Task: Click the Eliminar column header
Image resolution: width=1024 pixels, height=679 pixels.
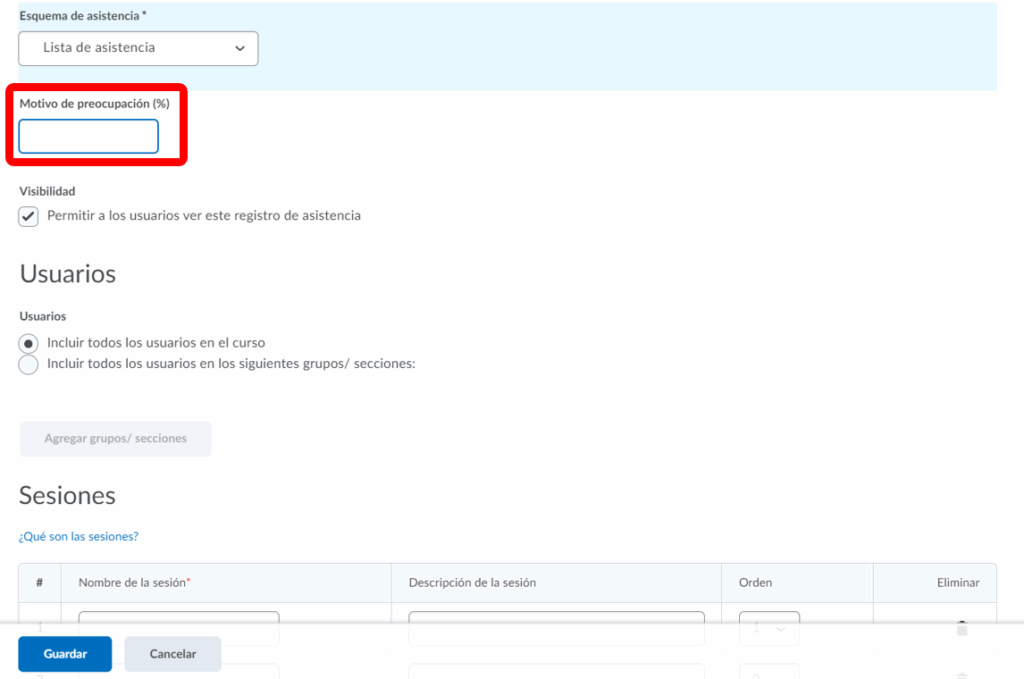Action: pyautogui.click(x=956, y=582)
